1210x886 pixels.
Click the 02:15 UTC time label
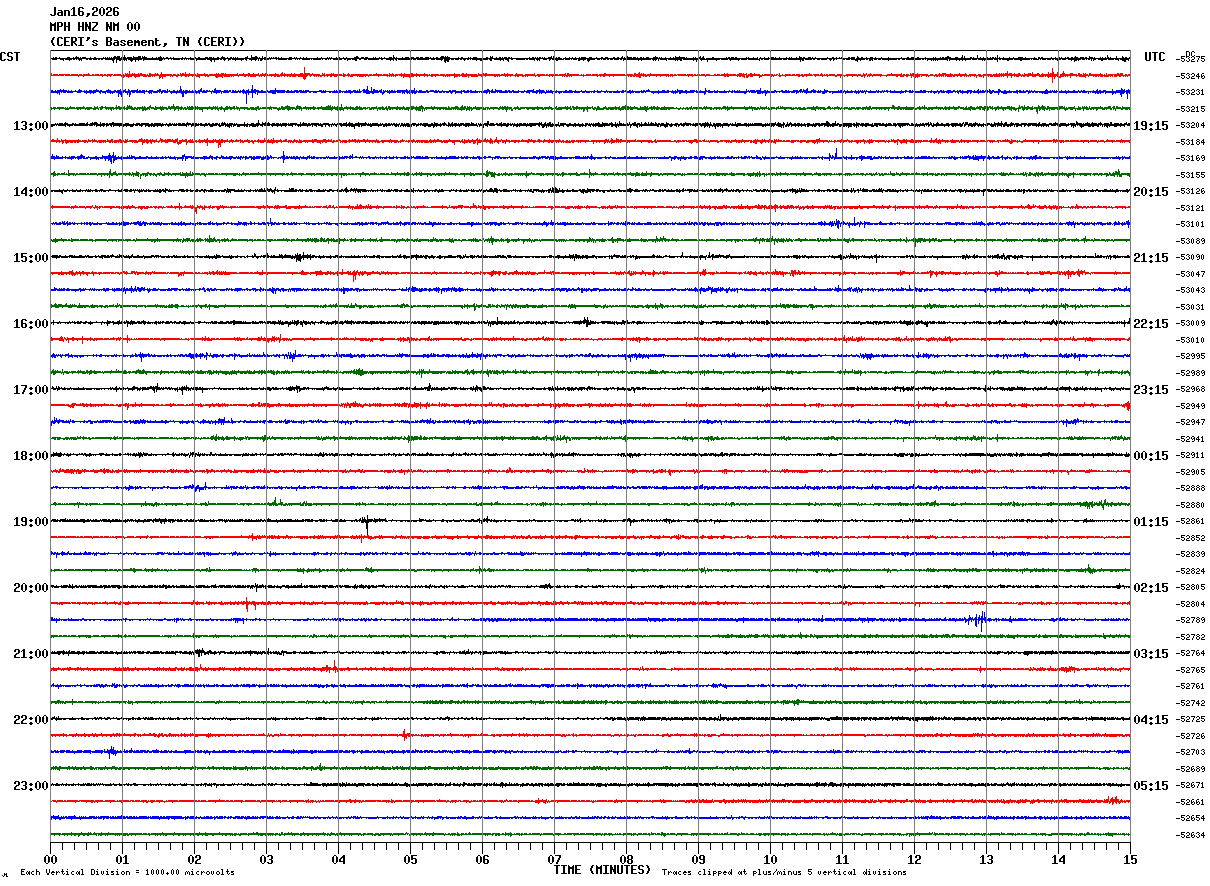tap(1150, 588)
